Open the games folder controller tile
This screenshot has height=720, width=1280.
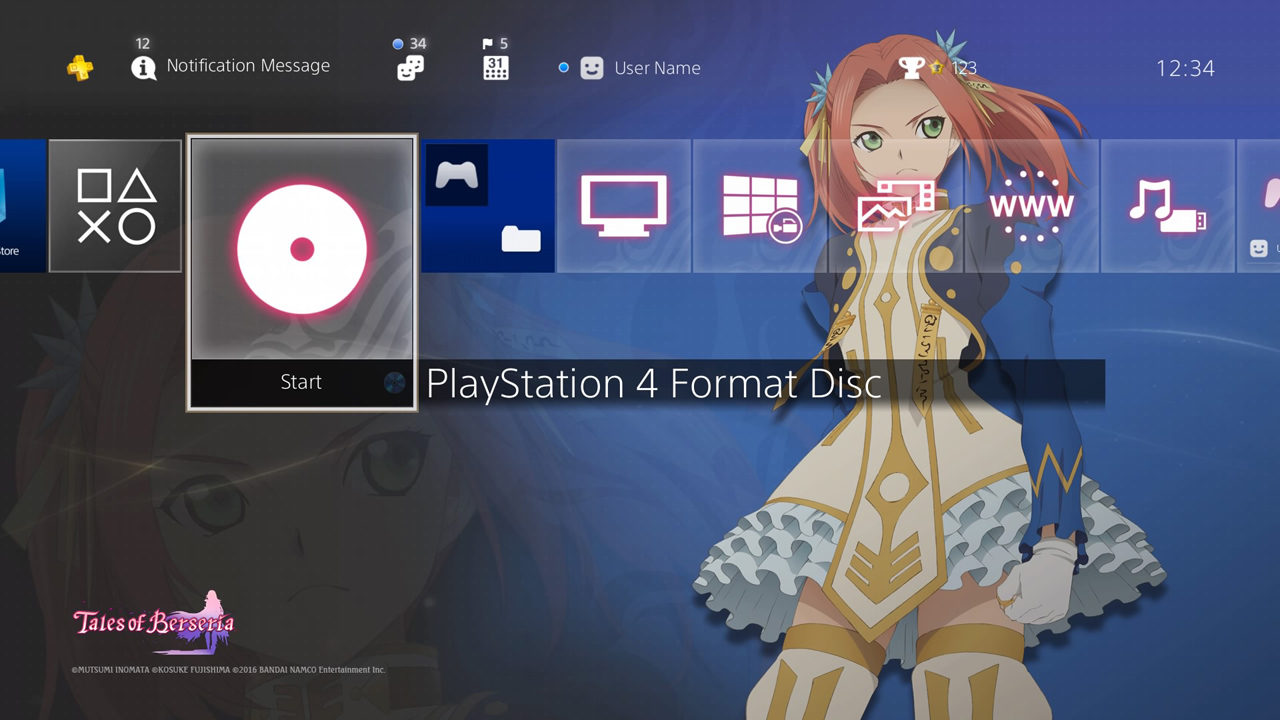coord(488,206)
